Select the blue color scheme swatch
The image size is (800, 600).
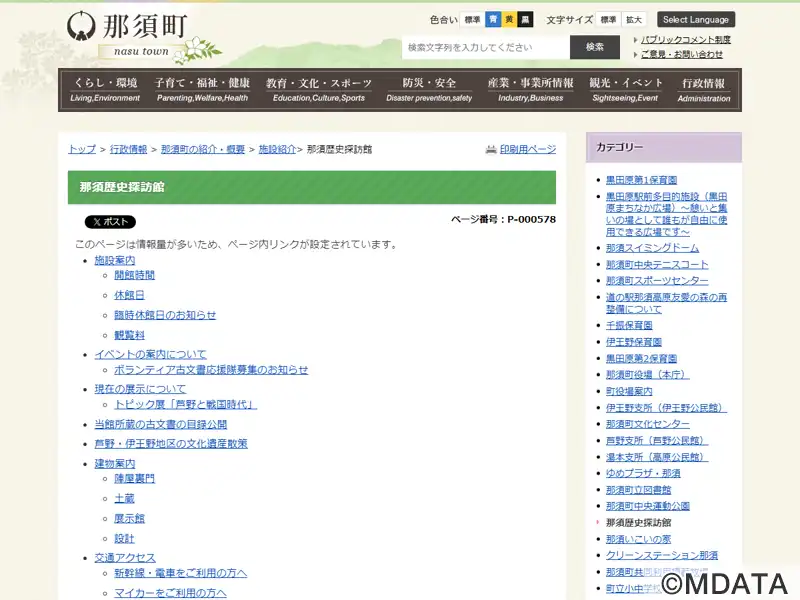click(x=493, y=19)
